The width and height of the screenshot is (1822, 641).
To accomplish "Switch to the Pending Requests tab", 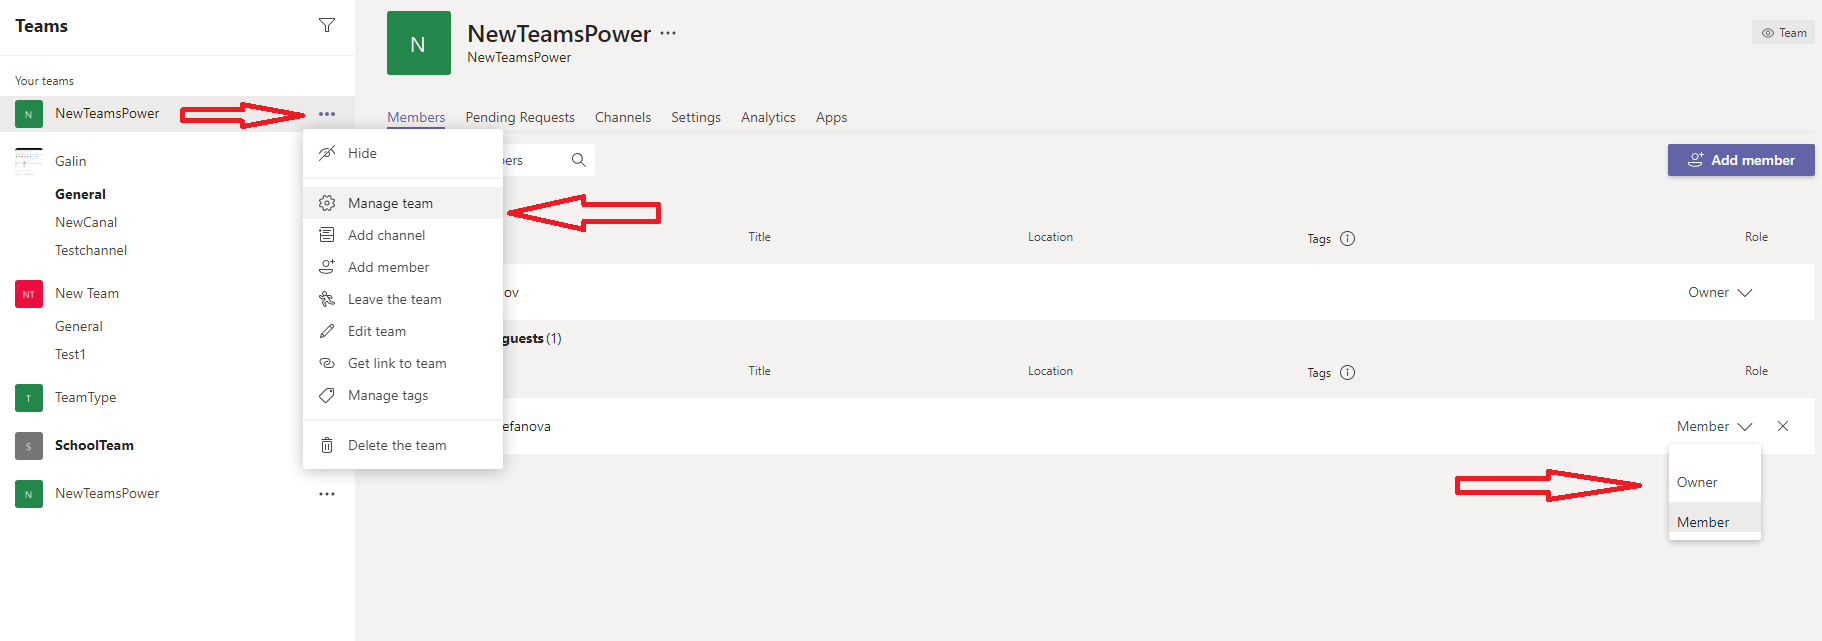I will pos(520,117).
